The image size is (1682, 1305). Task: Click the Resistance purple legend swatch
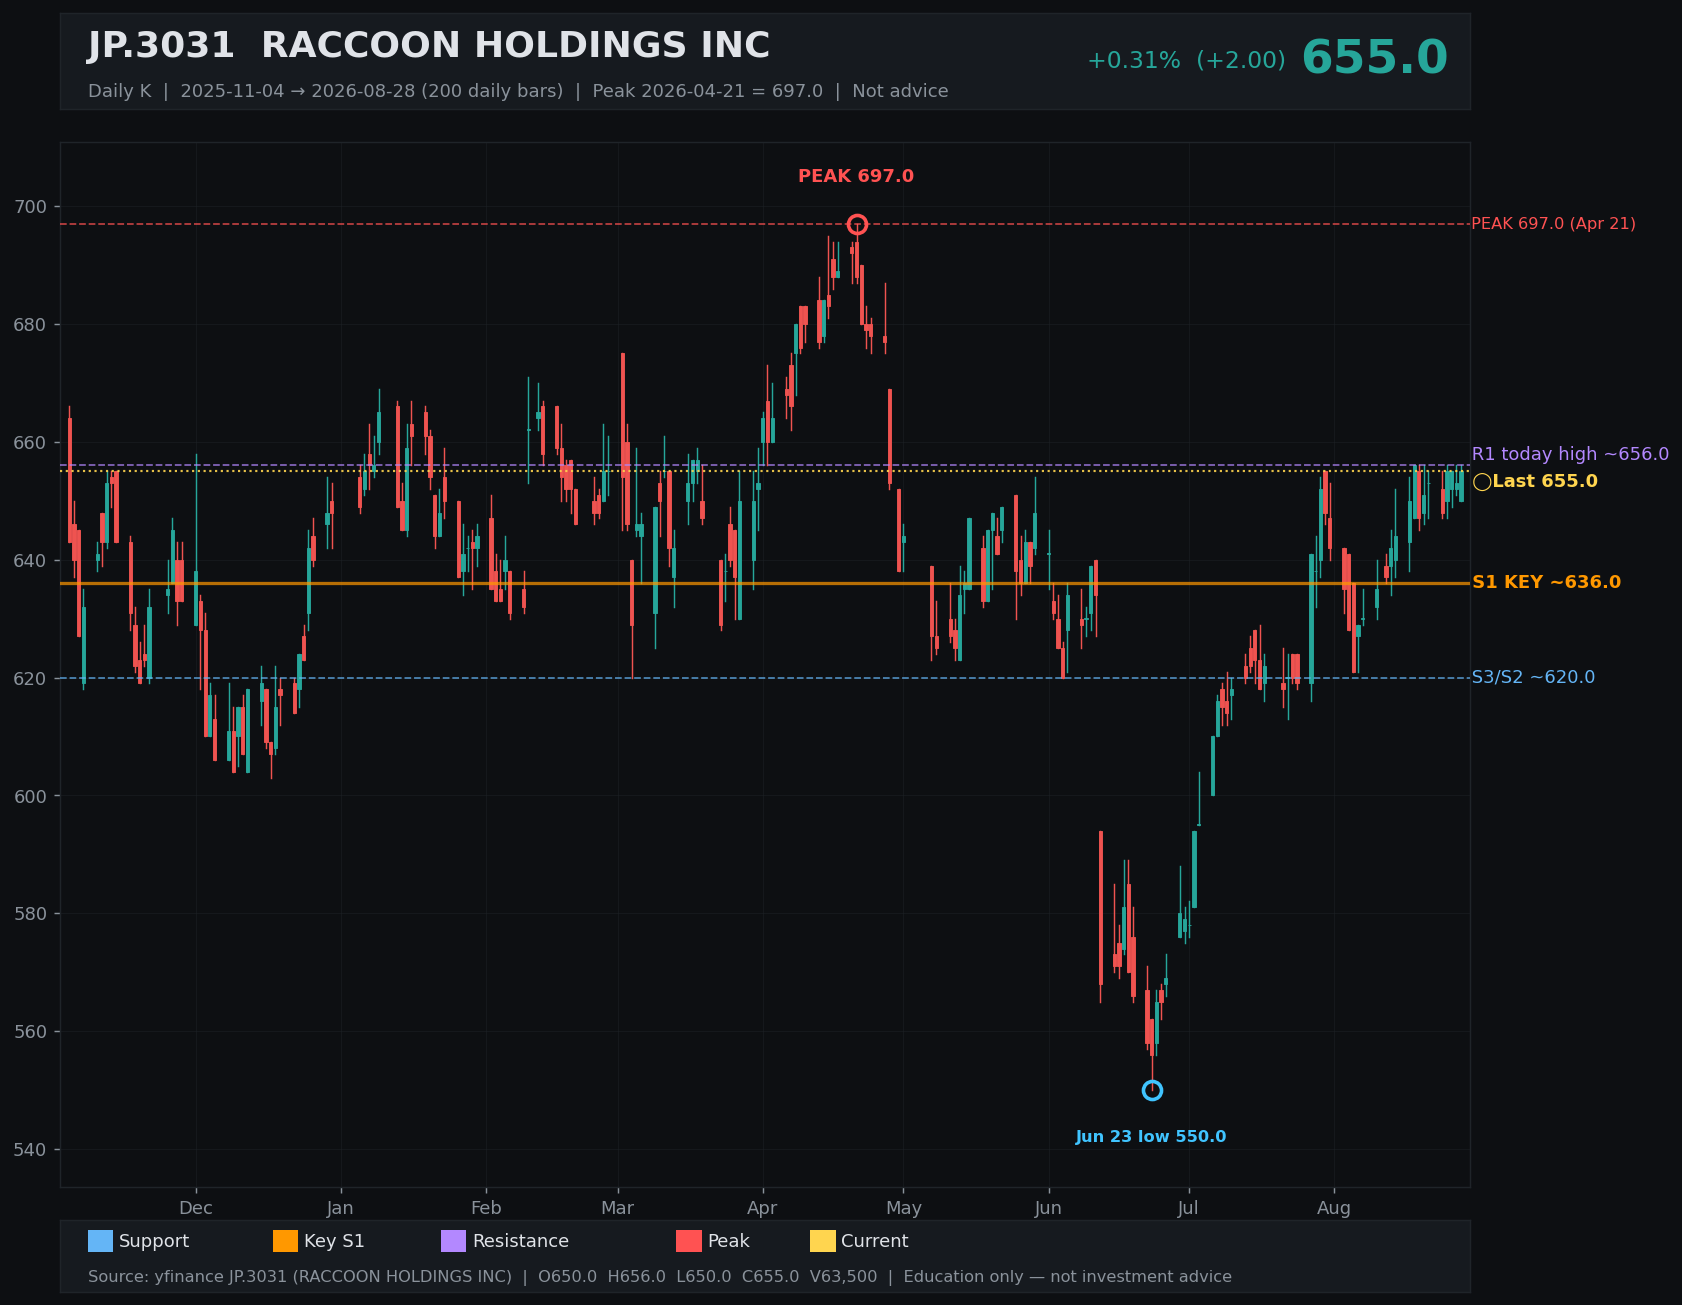[453, 1241]
